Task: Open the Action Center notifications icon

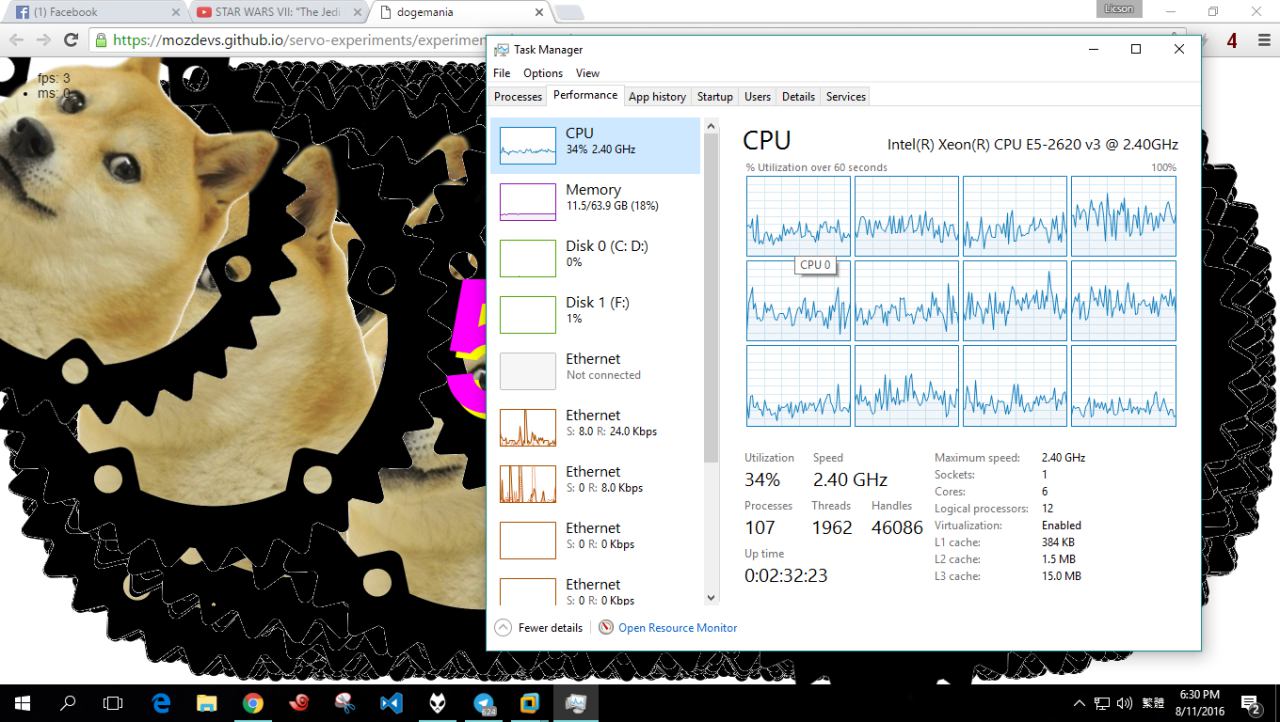Action: [x=1249, y=703]
